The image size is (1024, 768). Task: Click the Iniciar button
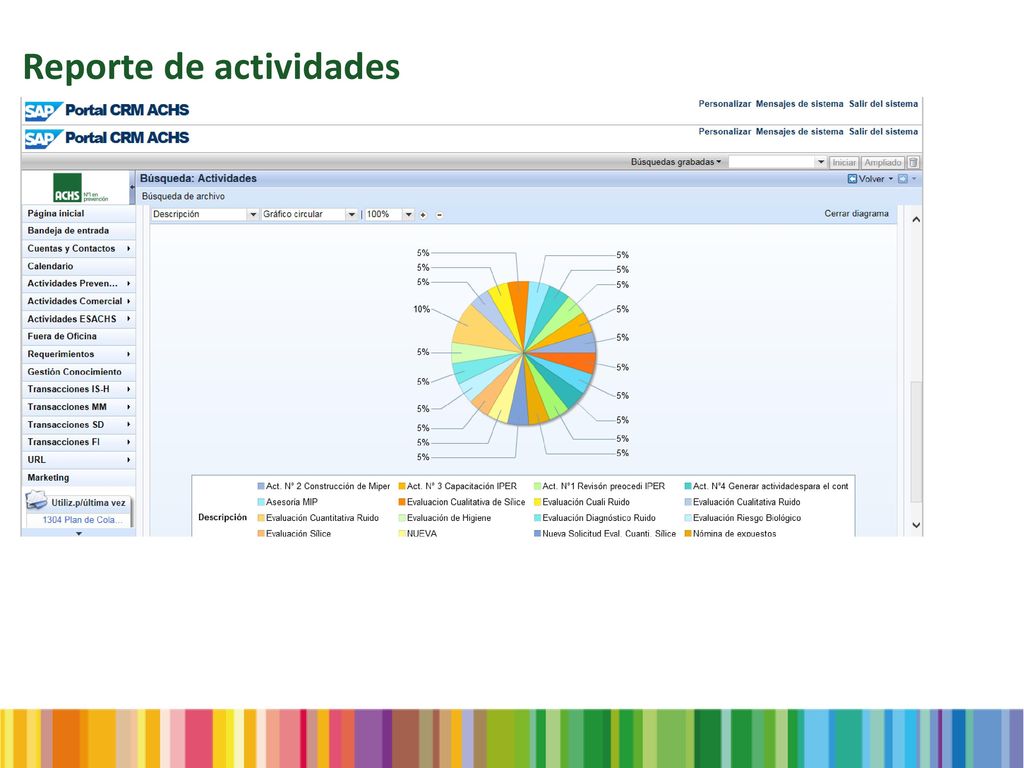coord(844,162)
